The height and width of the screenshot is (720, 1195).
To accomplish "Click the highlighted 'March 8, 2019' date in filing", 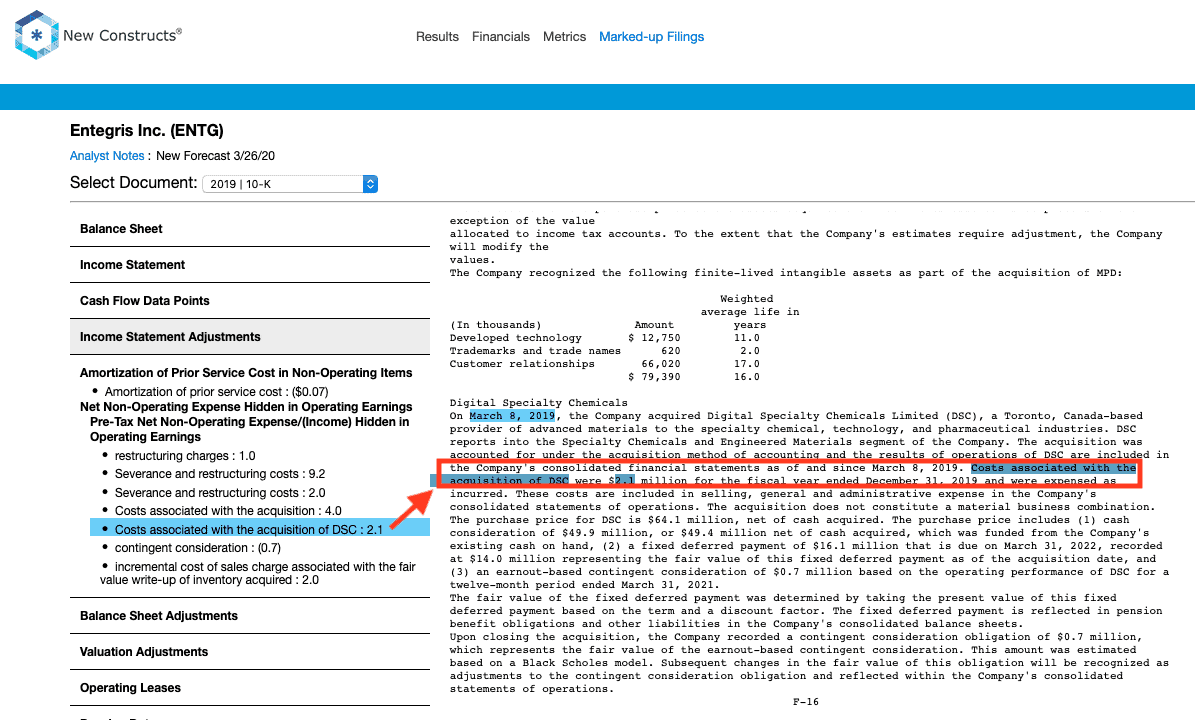I will [512, 416].
